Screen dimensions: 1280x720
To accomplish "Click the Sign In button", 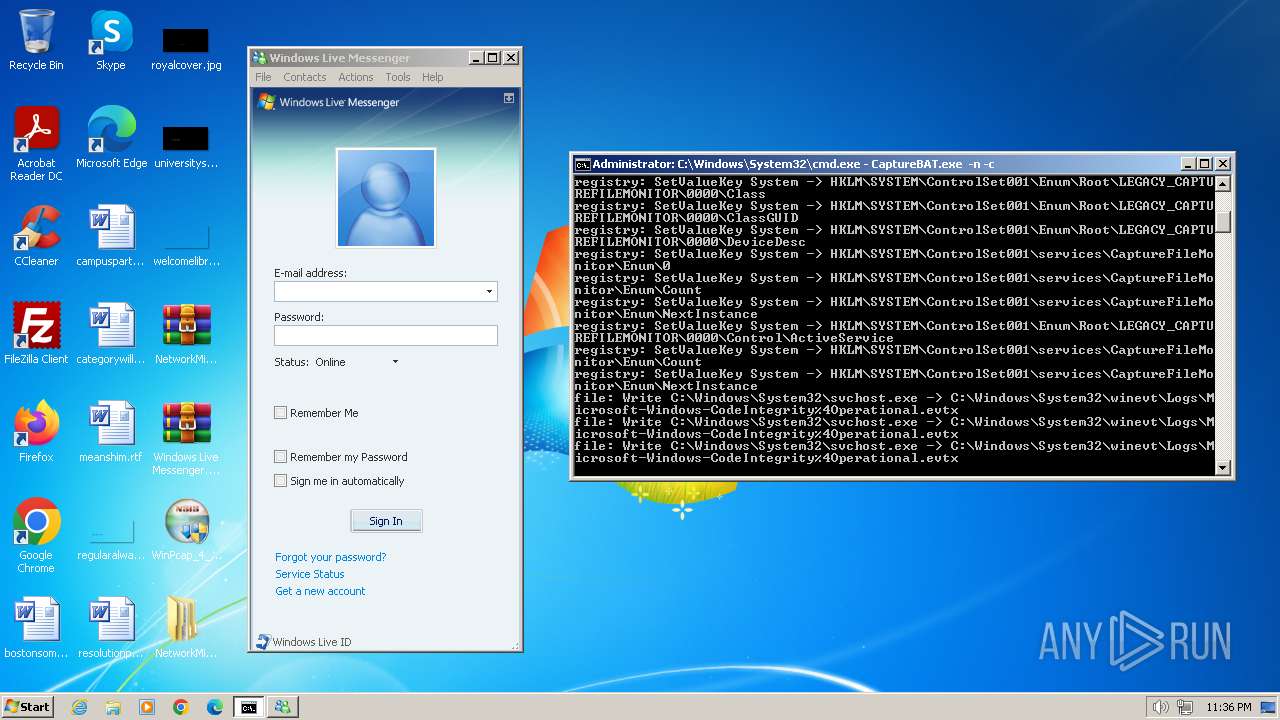I will [x=386, y=521].
